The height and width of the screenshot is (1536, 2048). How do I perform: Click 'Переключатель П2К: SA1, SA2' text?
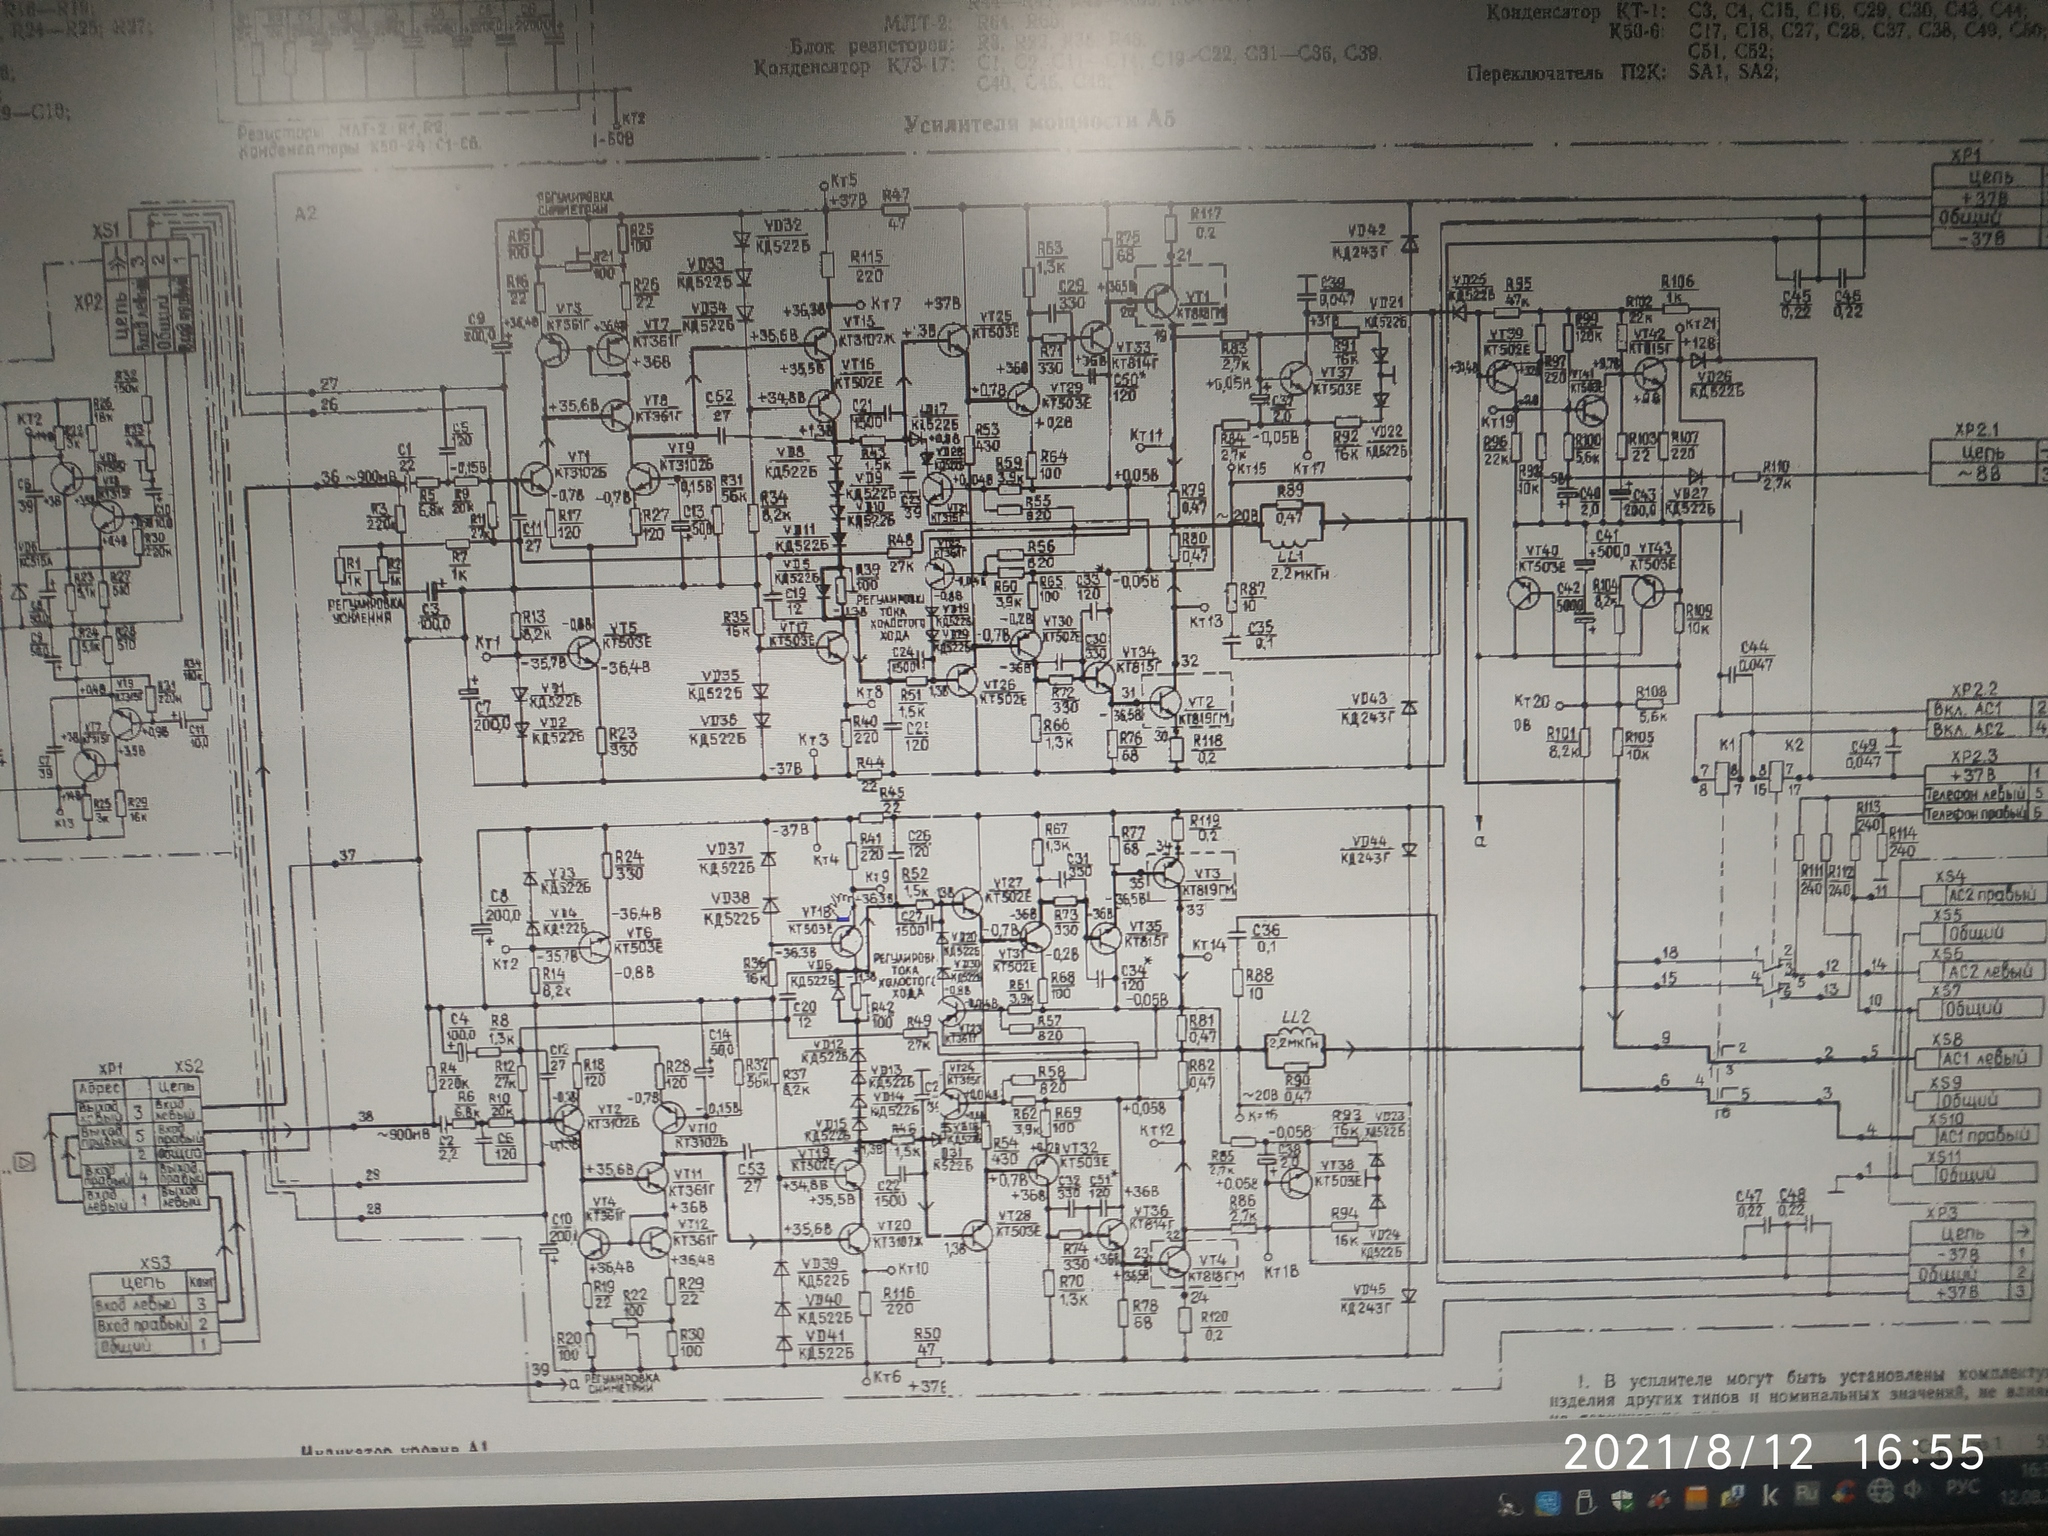click(x=1622, y=73)
